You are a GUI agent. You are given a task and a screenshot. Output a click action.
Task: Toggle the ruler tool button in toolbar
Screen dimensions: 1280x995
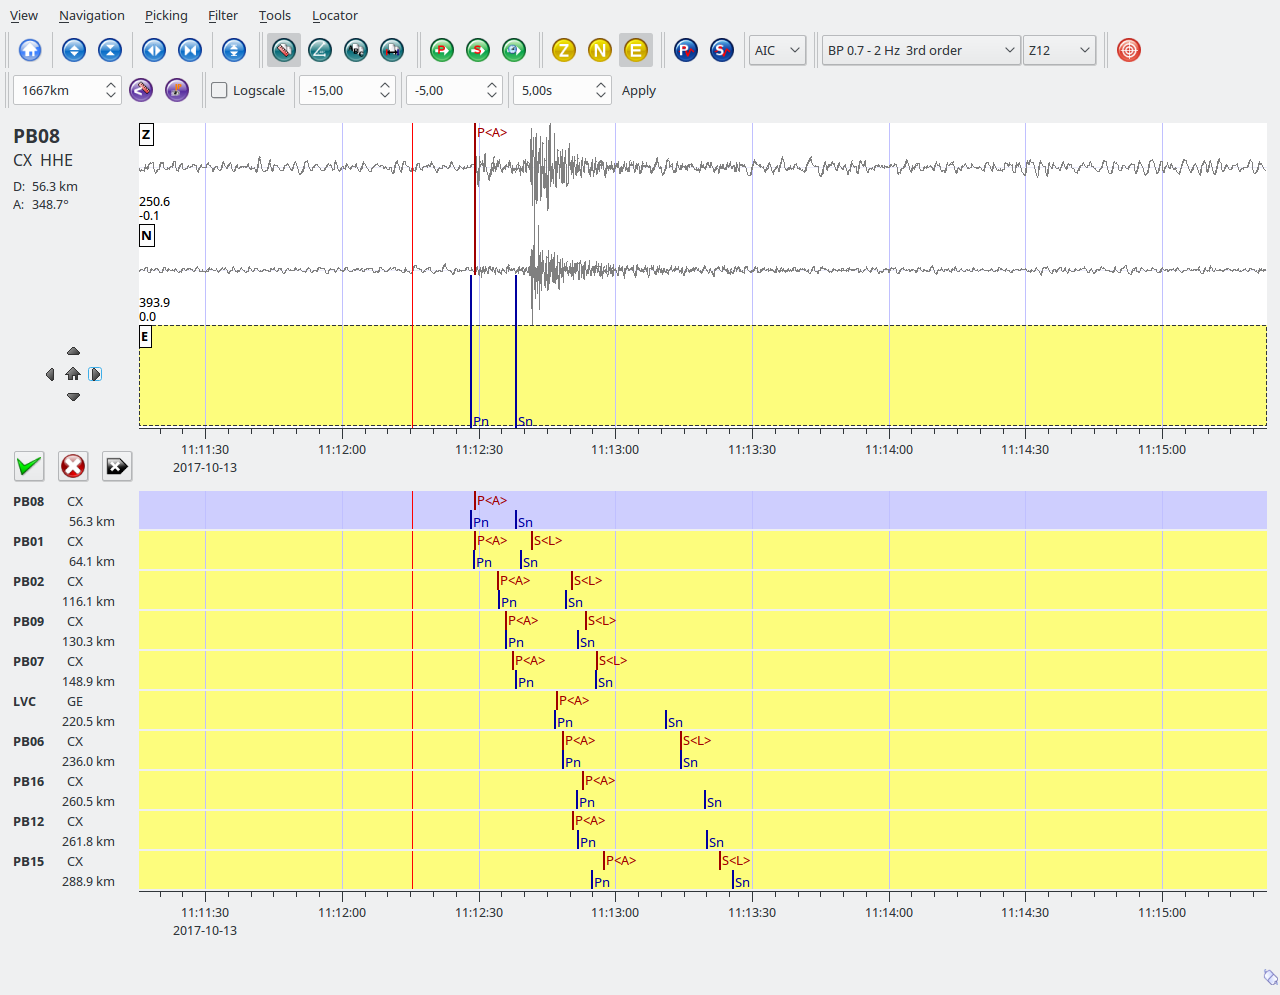[x=284, y=50]
